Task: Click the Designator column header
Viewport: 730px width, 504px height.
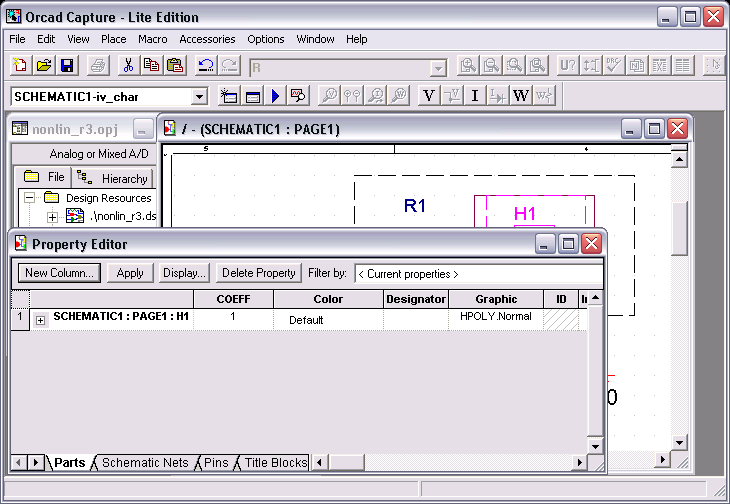Action: 416,299
